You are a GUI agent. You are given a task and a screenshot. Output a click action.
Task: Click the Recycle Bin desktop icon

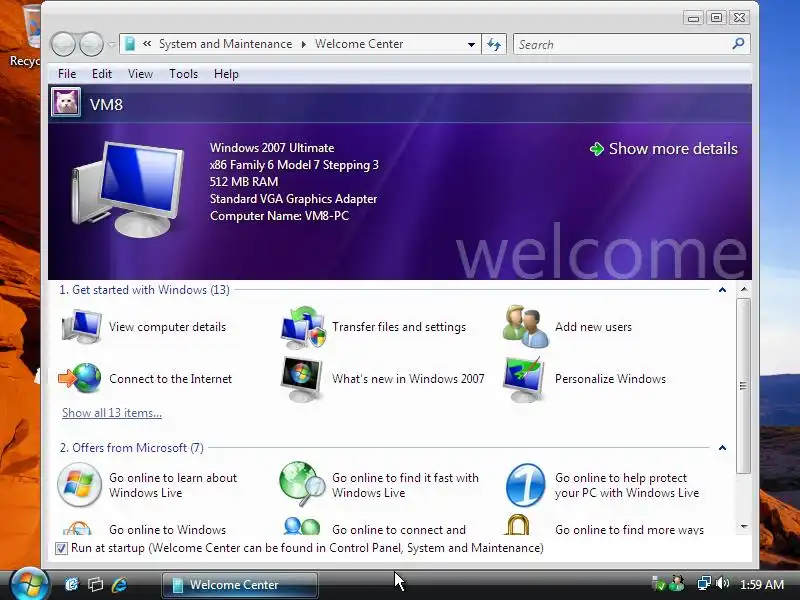[27, 36]
